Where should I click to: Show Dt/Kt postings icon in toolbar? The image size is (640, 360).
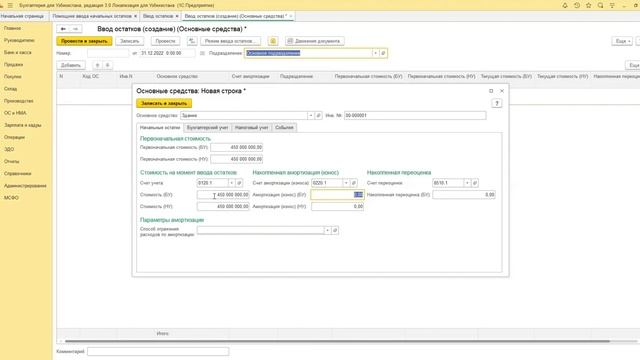click(x=192, y=41)
